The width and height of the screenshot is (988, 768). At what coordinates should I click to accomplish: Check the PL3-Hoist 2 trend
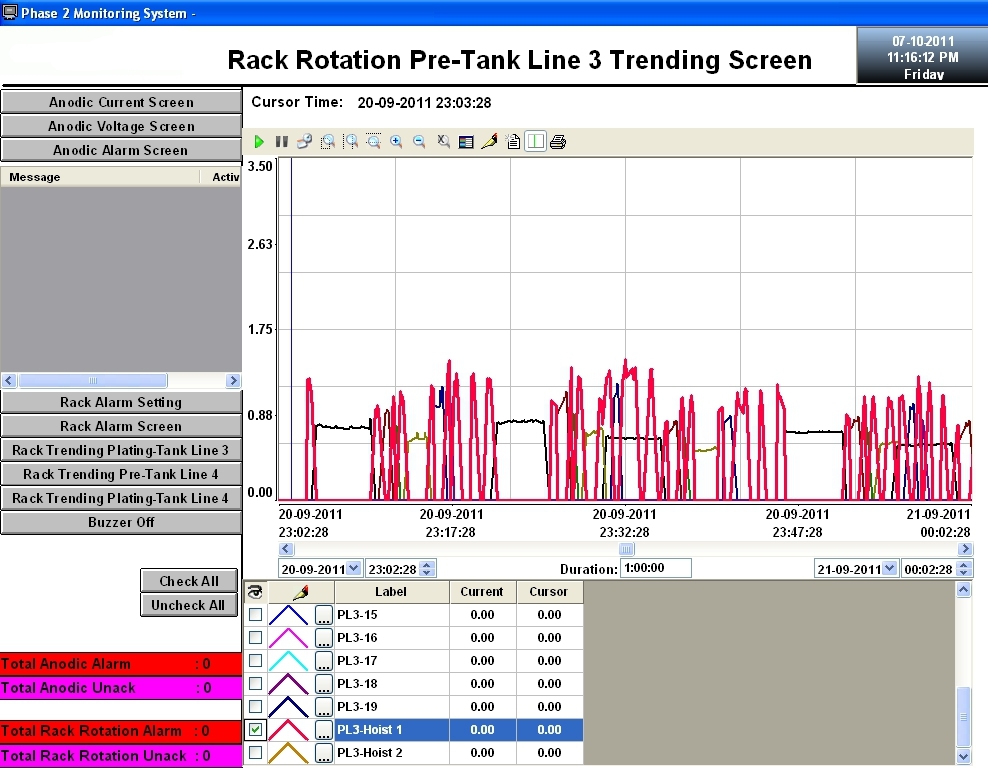(x=255, y=753)
